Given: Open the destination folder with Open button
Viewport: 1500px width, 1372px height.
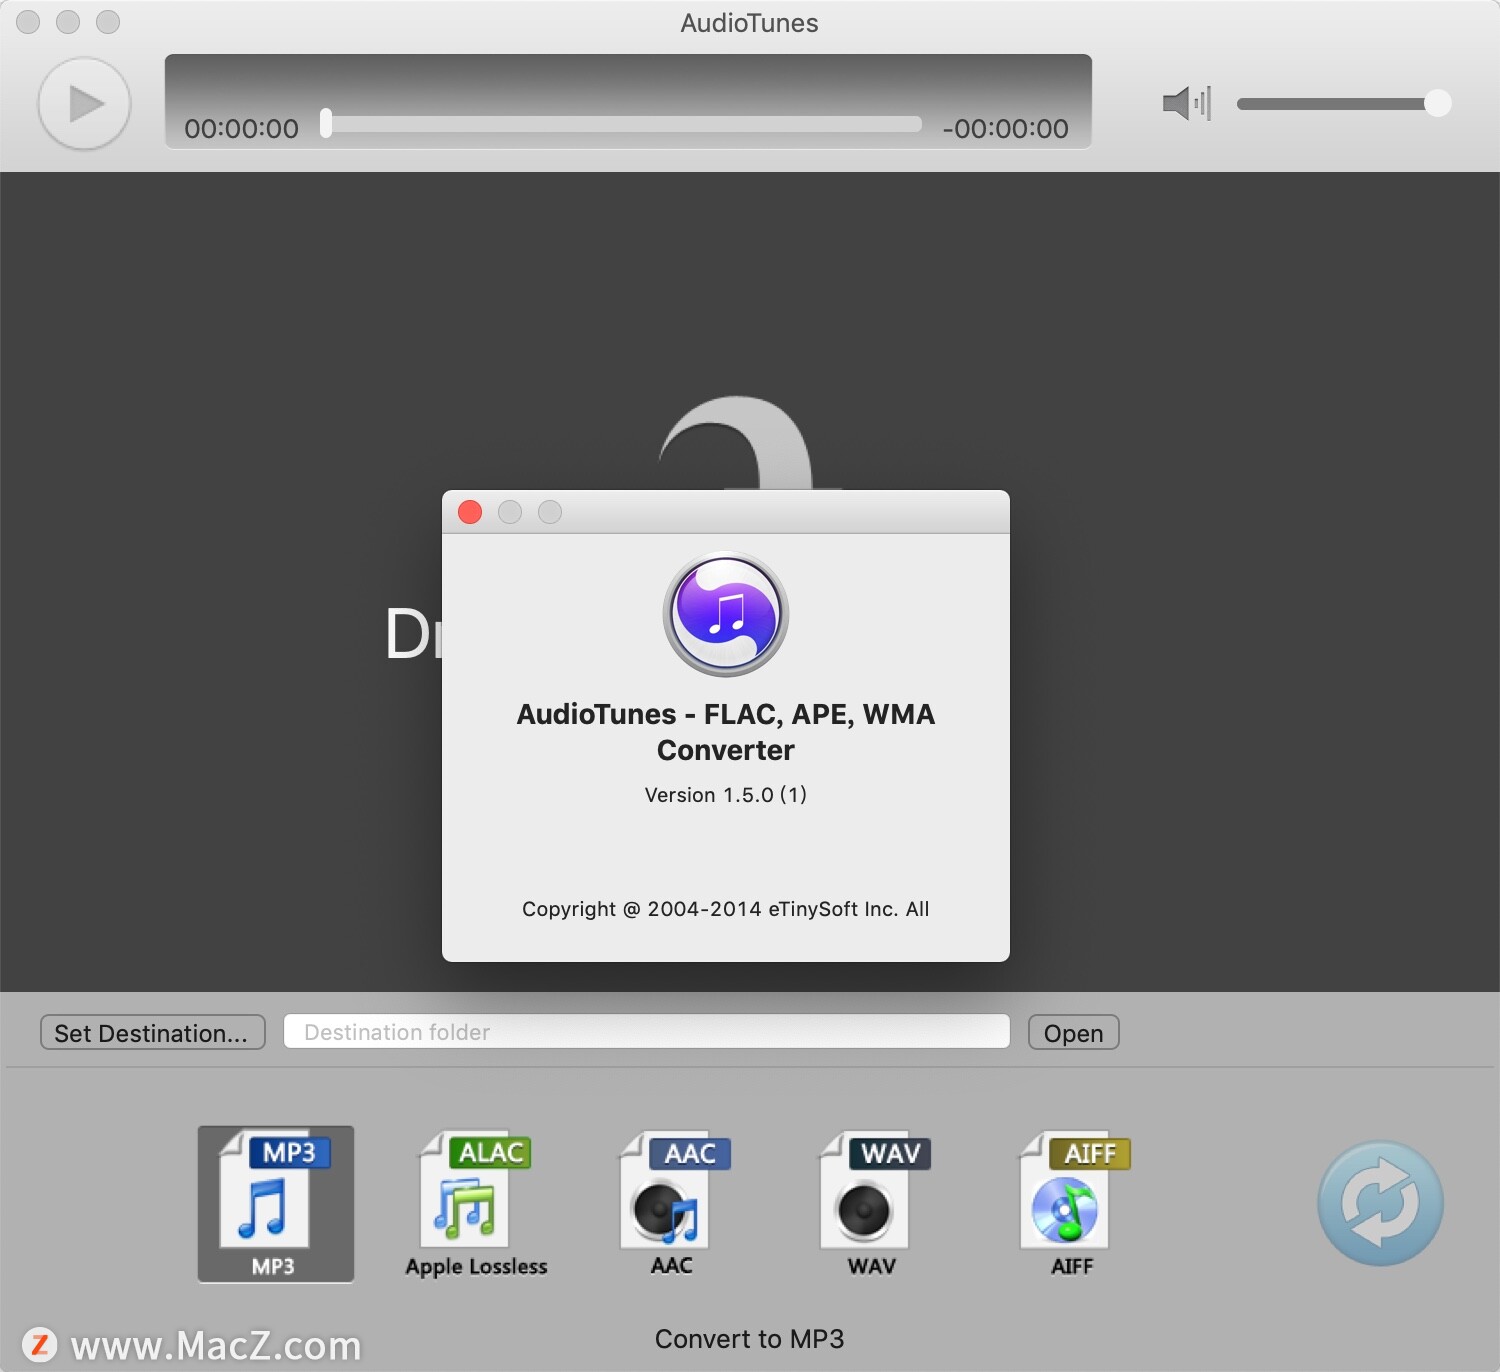Looking at the screenshot, I should pyautogui.click(x=1073, y=1032).
